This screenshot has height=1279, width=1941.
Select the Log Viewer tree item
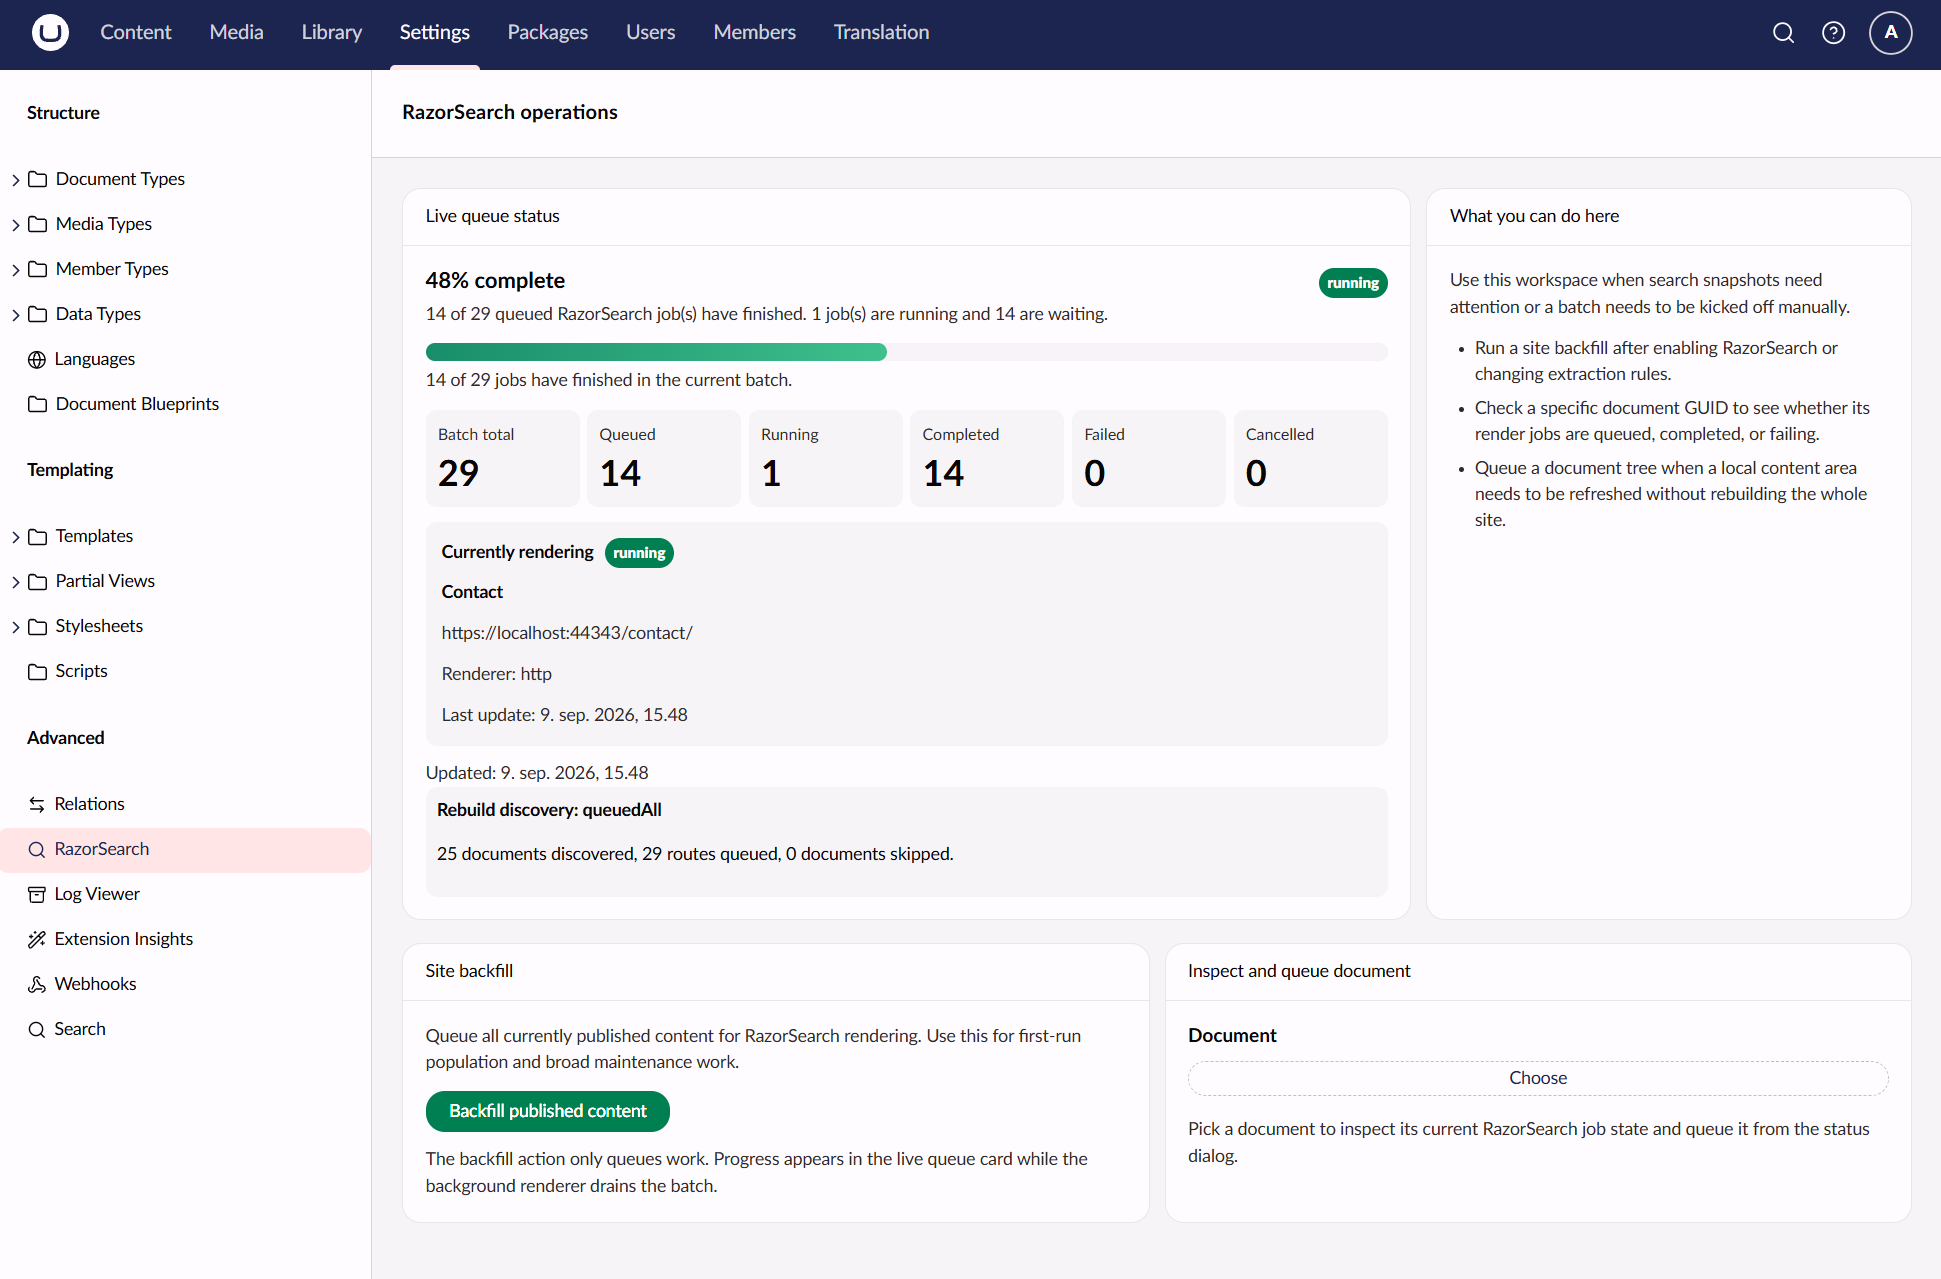coord(186,894)
